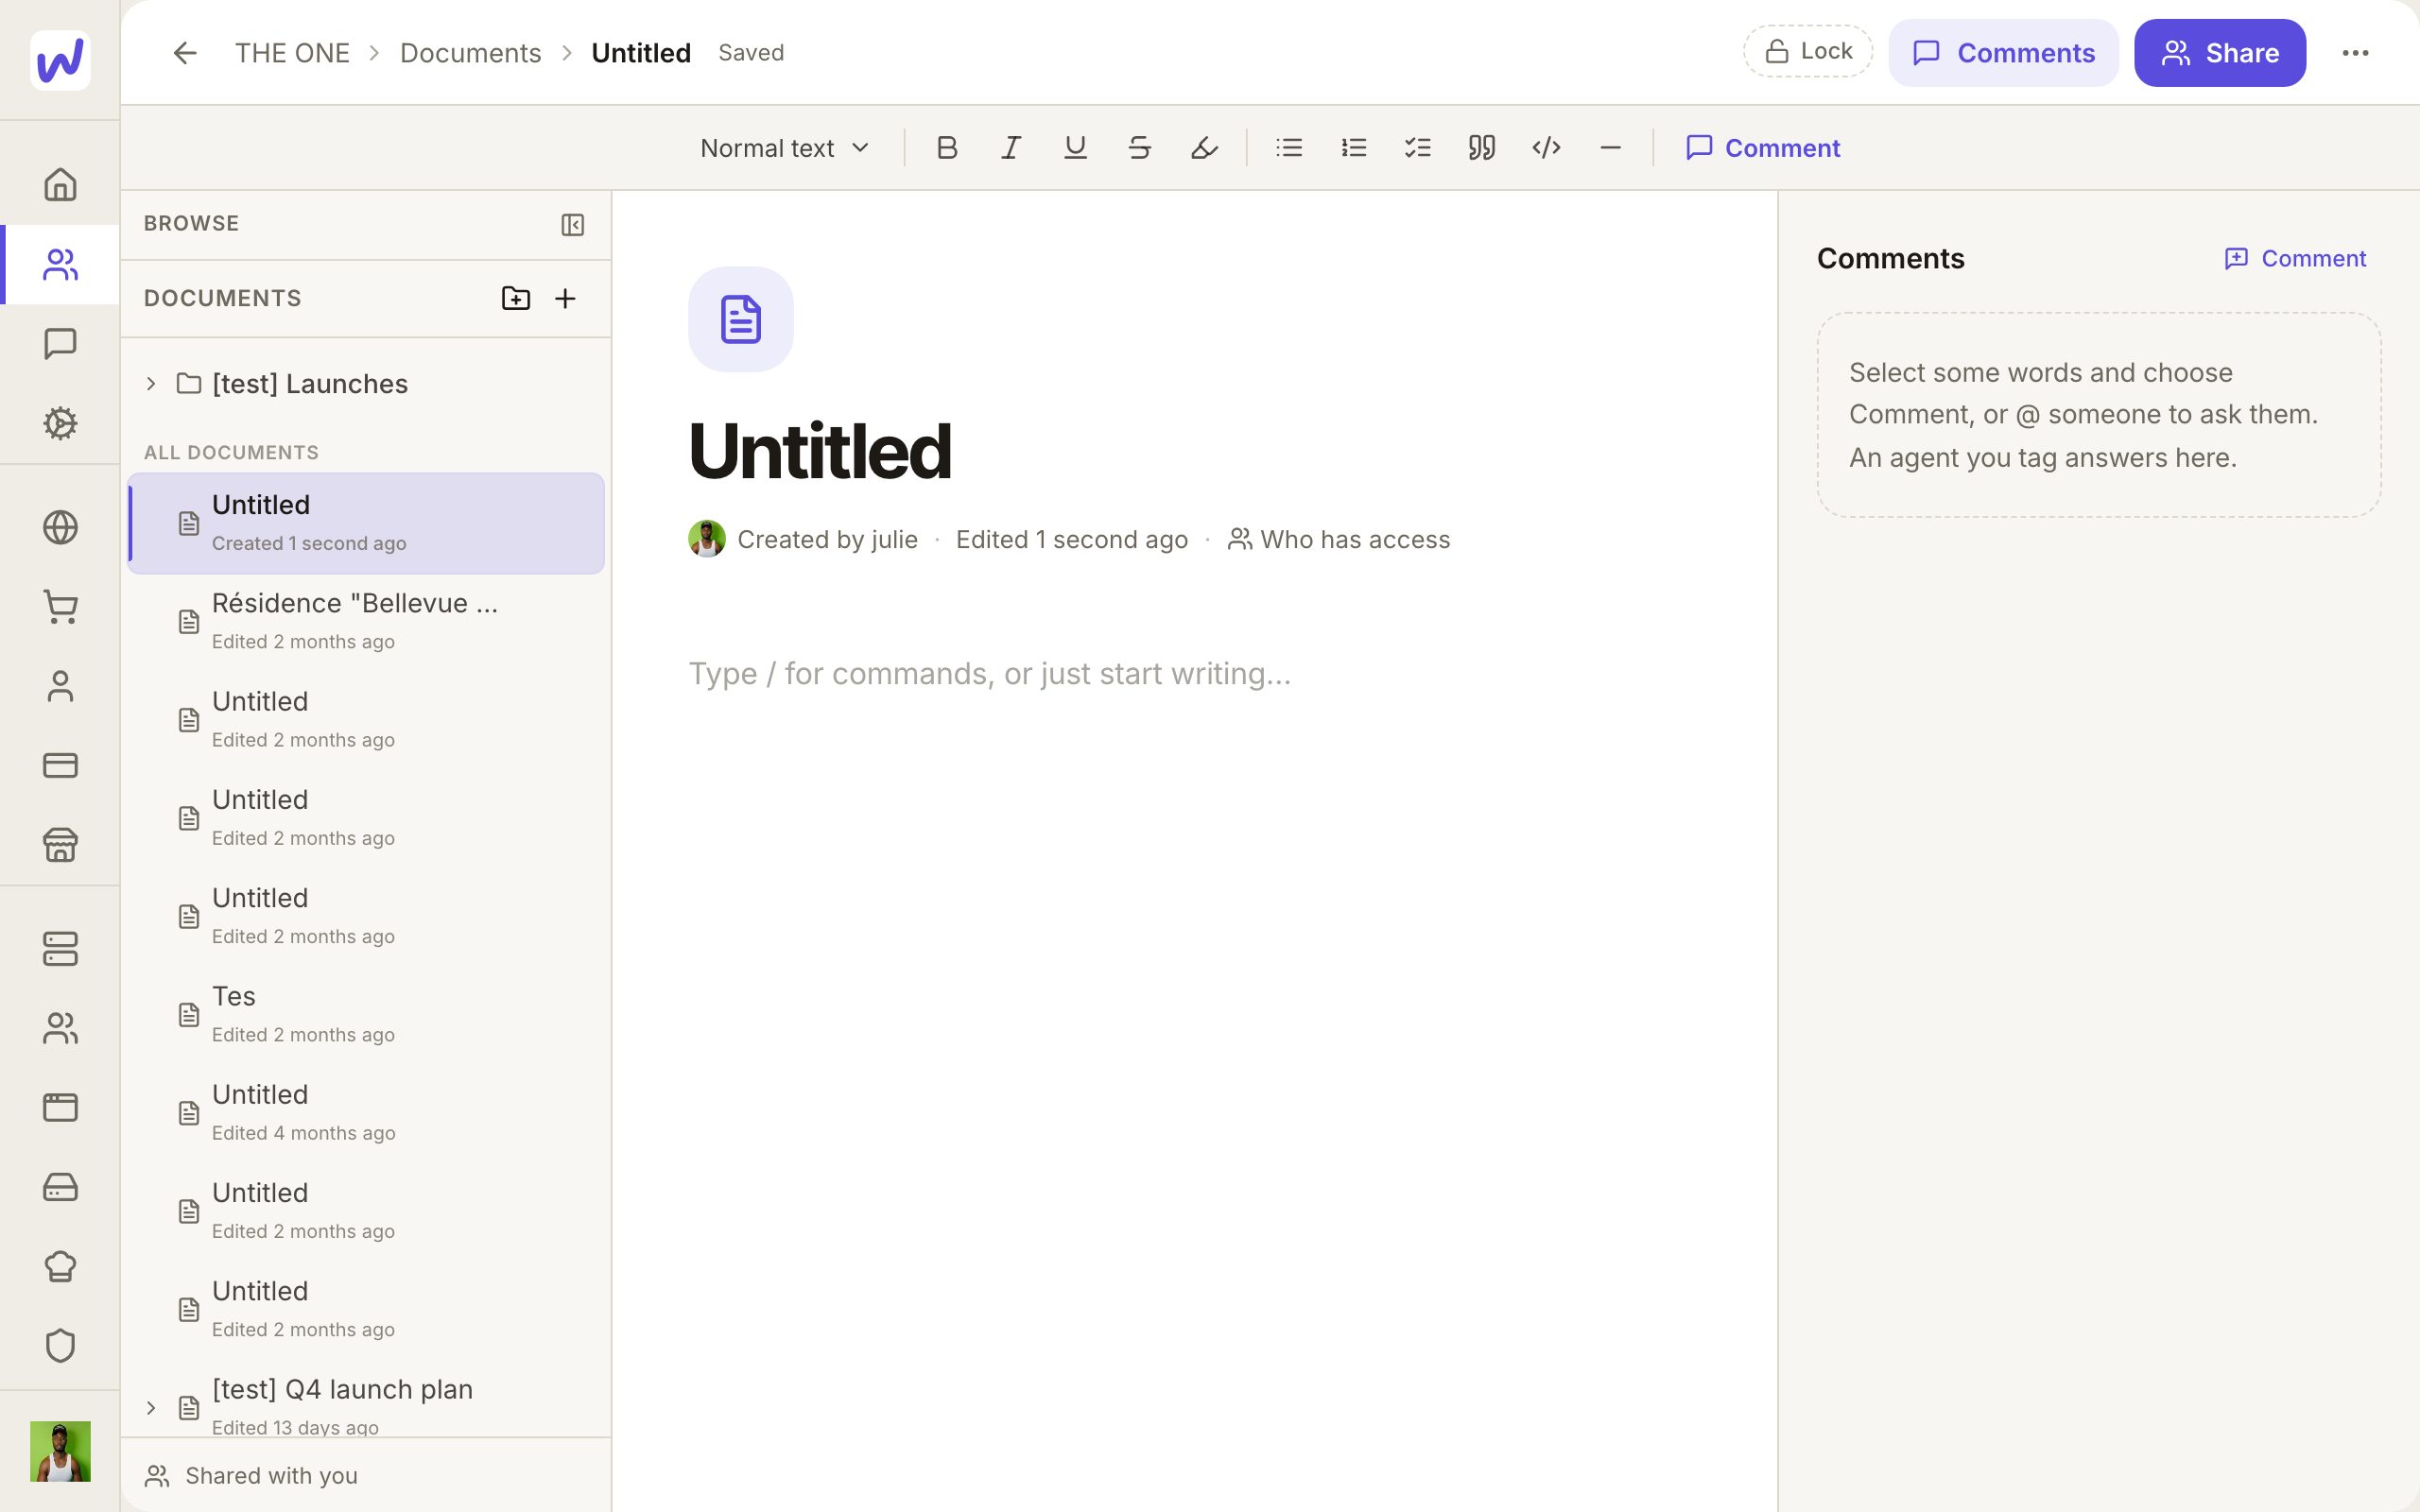Click the Comment button in Comments panel
This screenshot has width=2420, height=1512.
(x=2294, y=258)
